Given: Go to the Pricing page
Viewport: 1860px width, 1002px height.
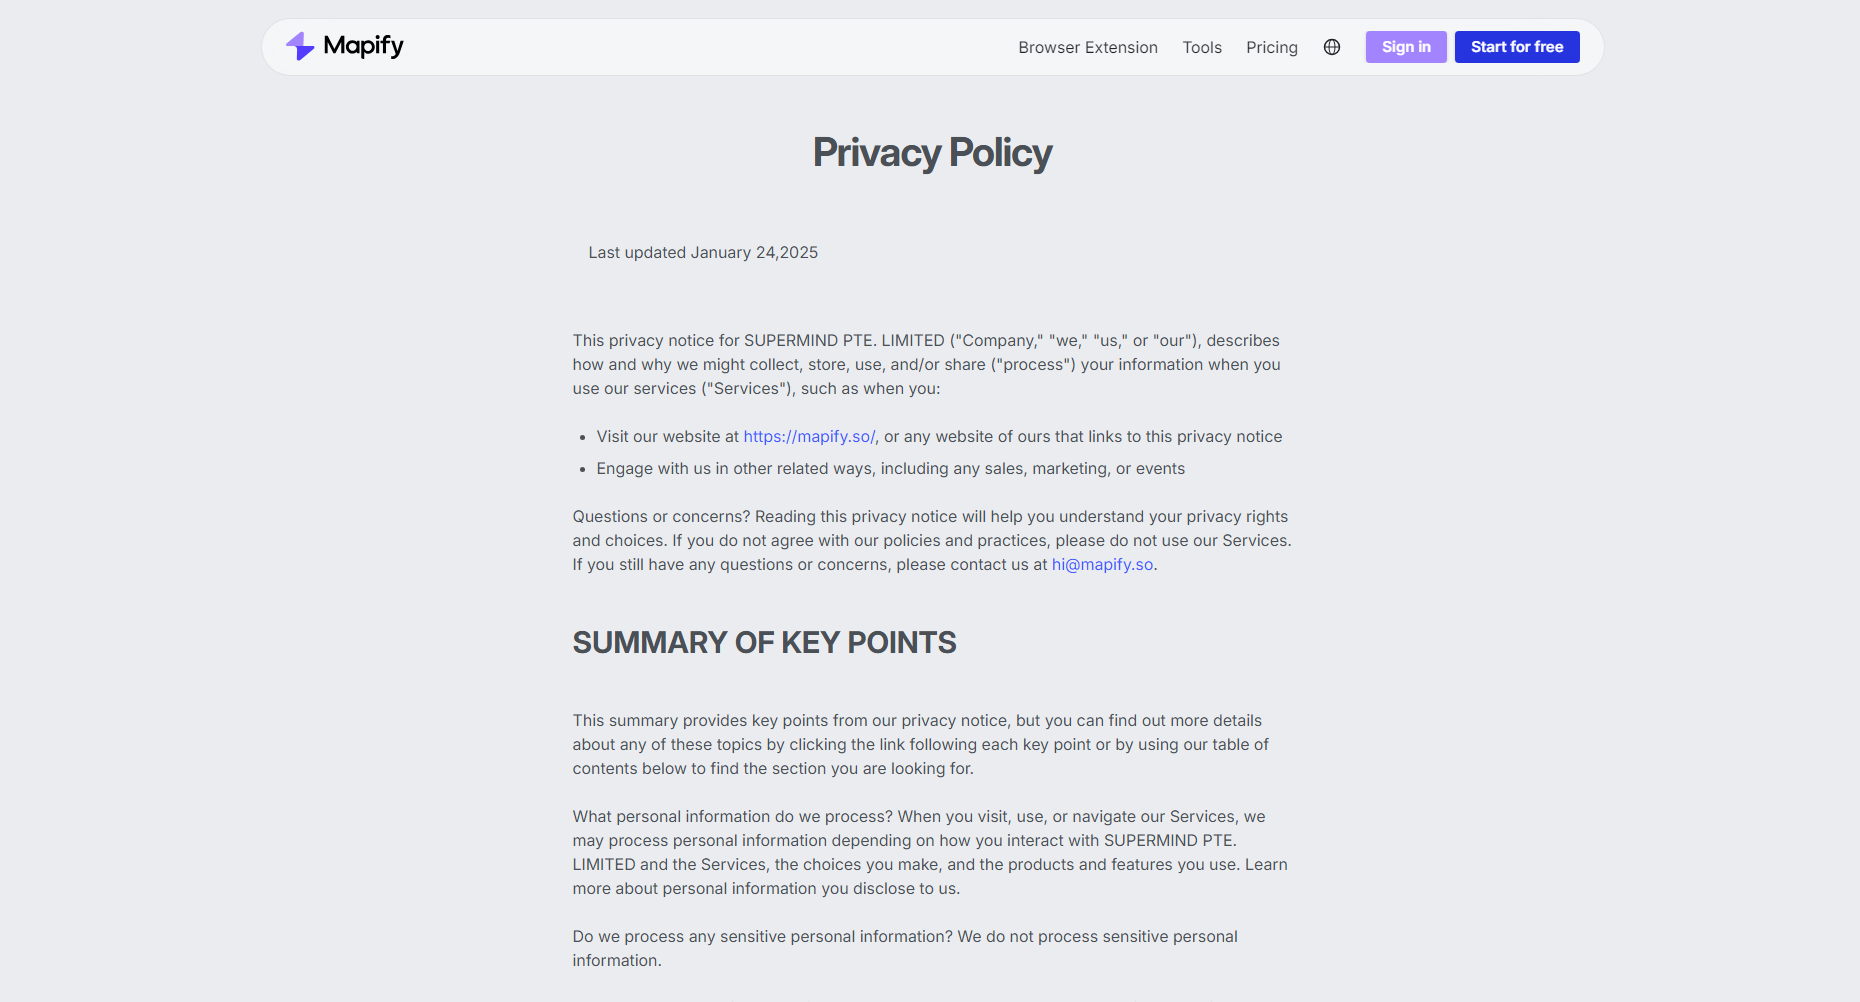Looking at the screenshot, I should pos(1272,47).
